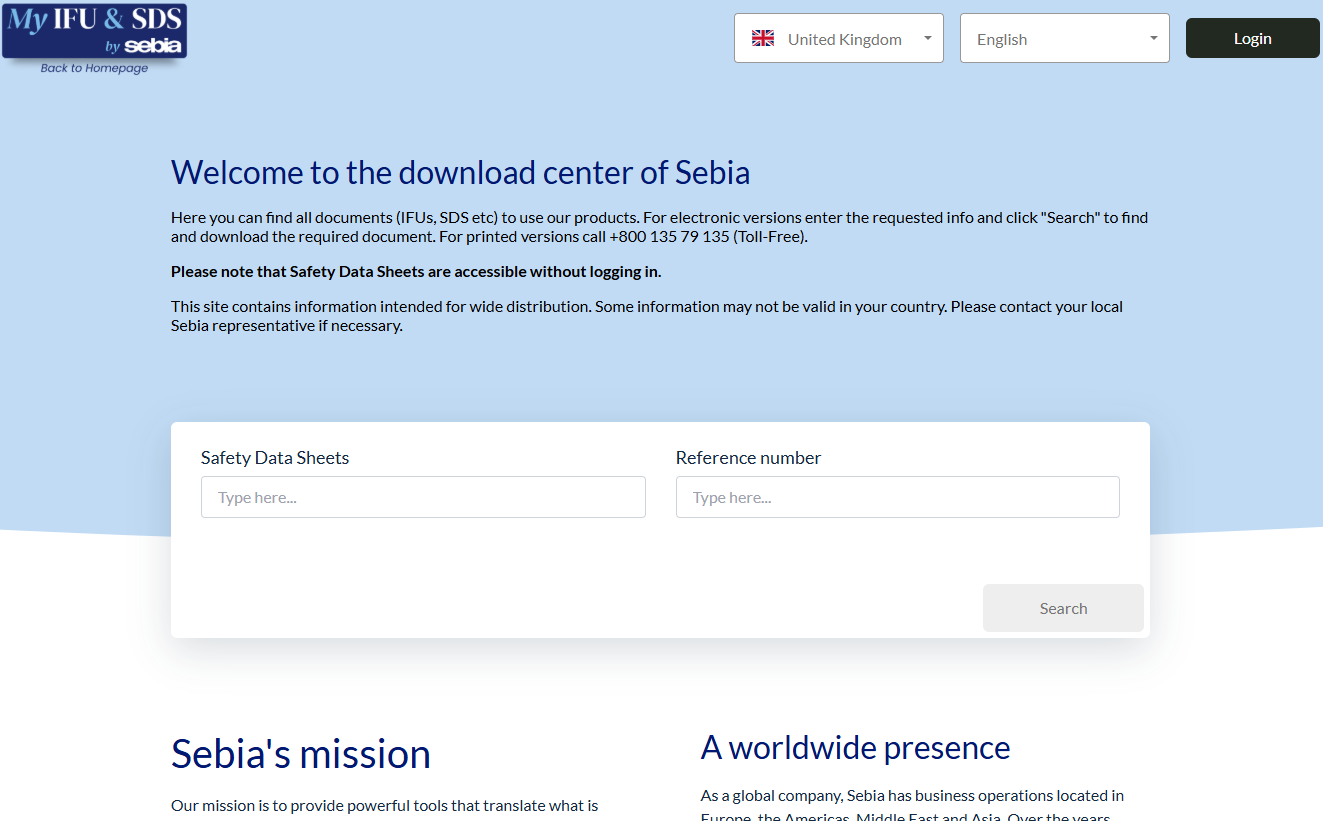The image size is (1323, 821).
Task: Click inside the Reference number field
Action: [897, 496]
